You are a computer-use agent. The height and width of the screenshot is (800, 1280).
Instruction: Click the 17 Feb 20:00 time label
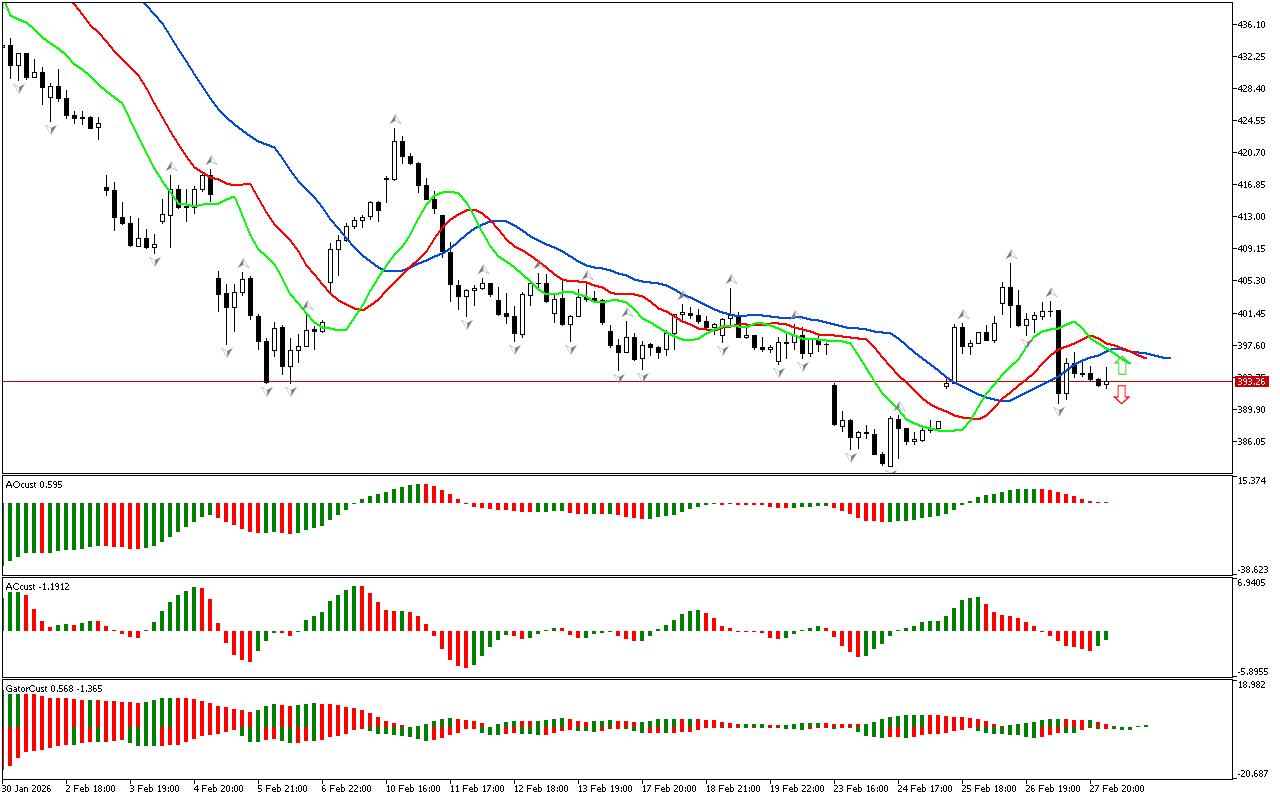tap(669, 788)
